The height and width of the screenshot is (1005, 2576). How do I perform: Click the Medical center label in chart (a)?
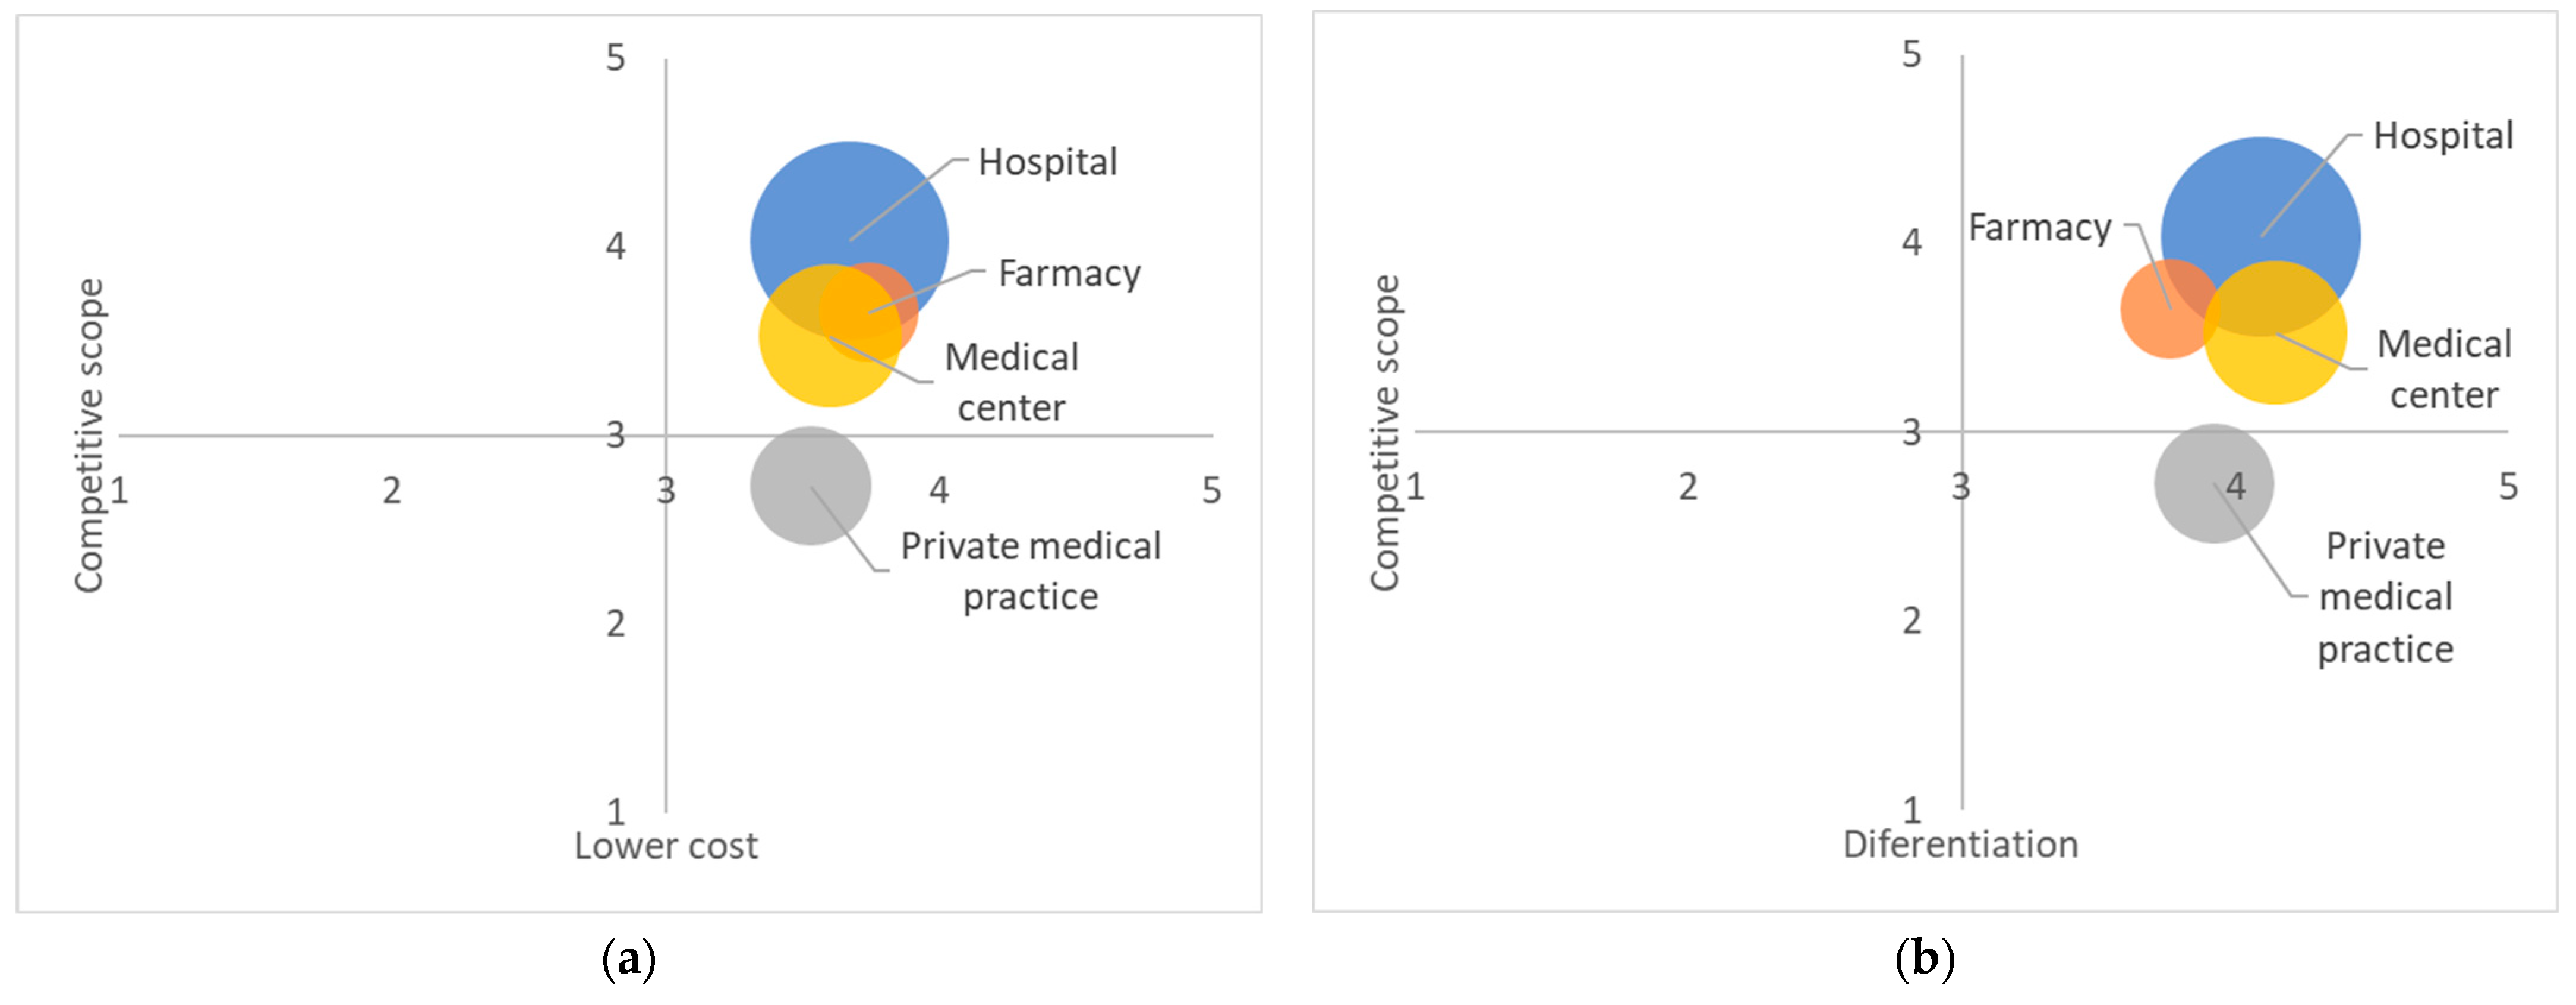[1012, 382]
